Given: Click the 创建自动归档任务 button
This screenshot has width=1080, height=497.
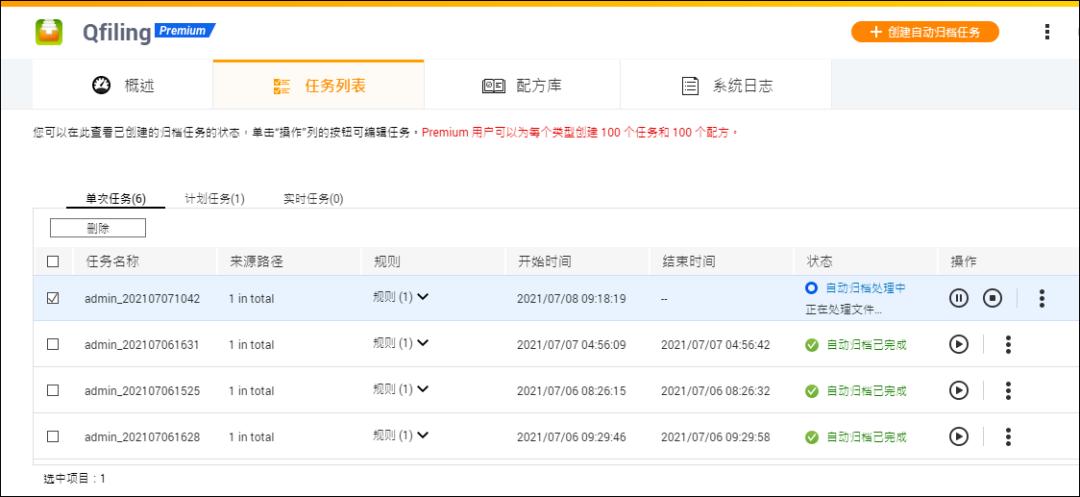Looking at the screenshot, I should (x=925, y=32).
